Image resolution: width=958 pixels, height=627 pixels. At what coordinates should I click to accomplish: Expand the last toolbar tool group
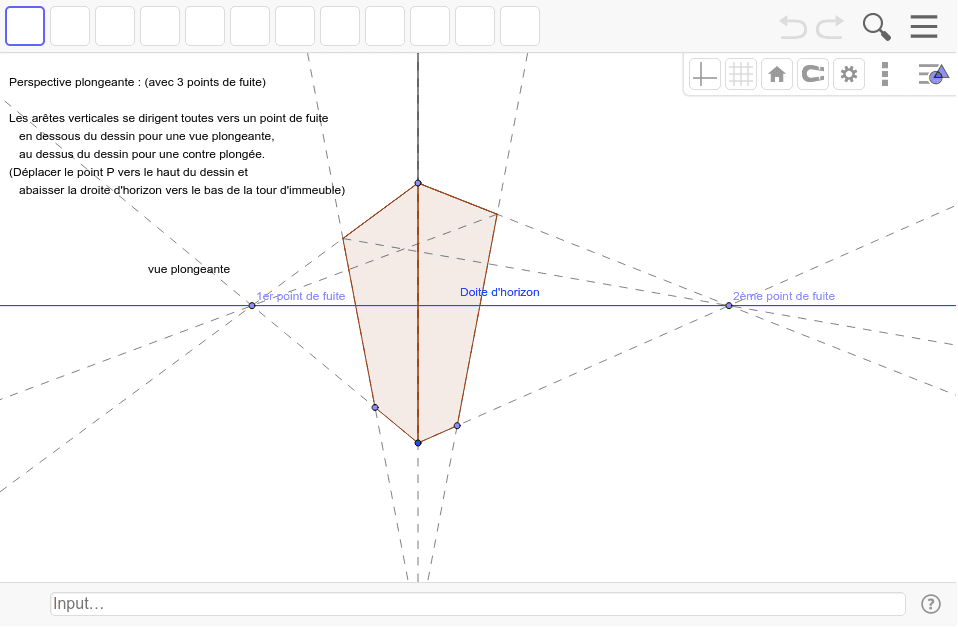click(x=519, y=25)
